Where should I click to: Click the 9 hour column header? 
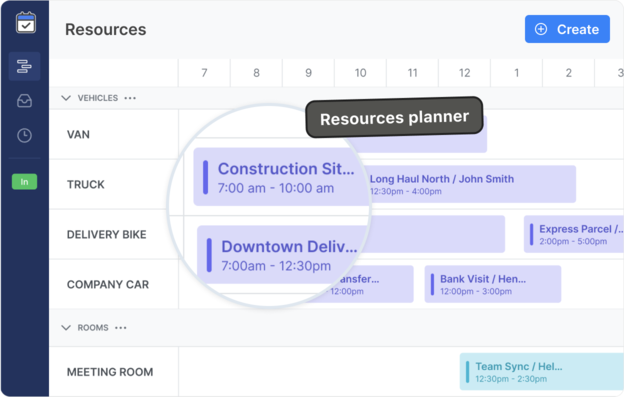(308, 73)
